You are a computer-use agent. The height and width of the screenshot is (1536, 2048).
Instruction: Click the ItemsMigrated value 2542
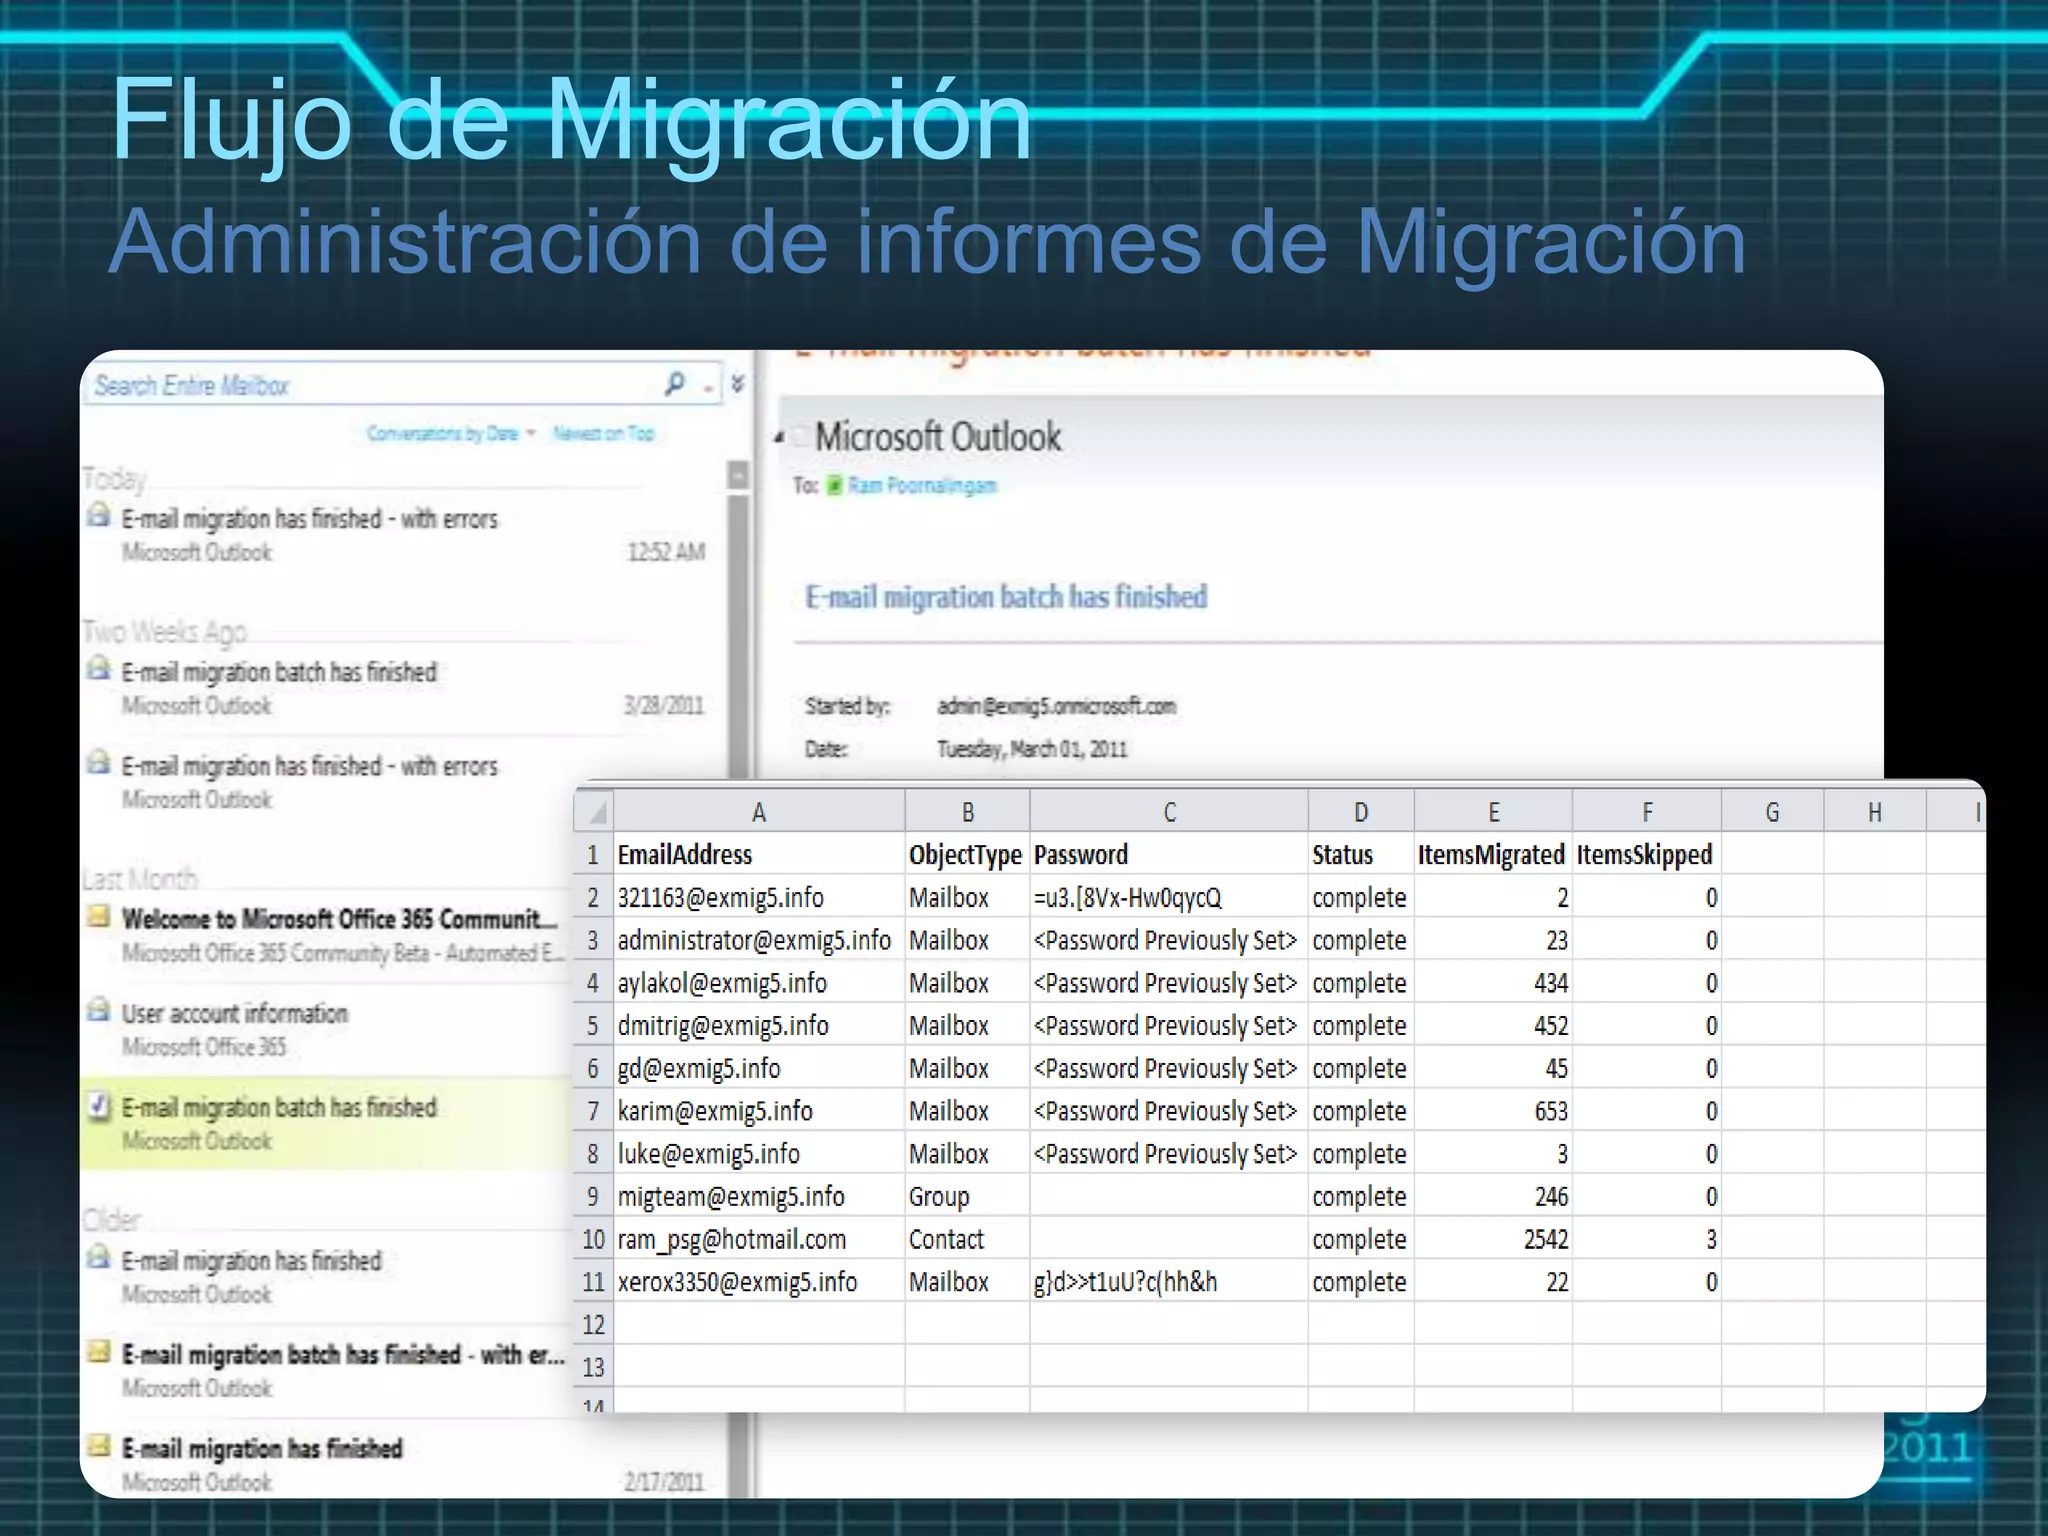click(1493, 1240)
